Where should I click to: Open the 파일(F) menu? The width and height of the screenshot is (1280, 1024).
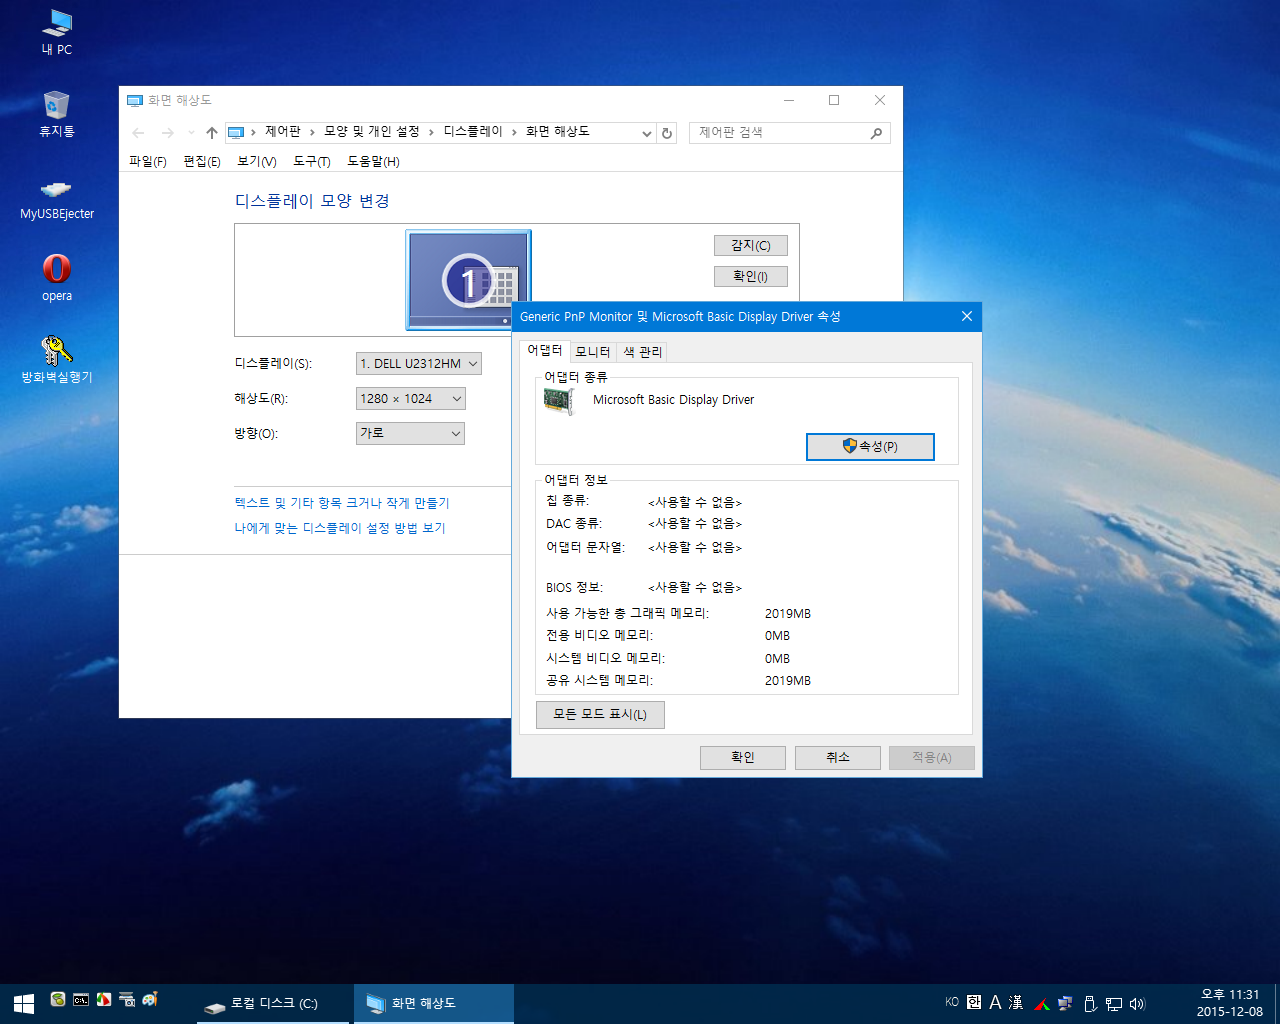[148, 161]
